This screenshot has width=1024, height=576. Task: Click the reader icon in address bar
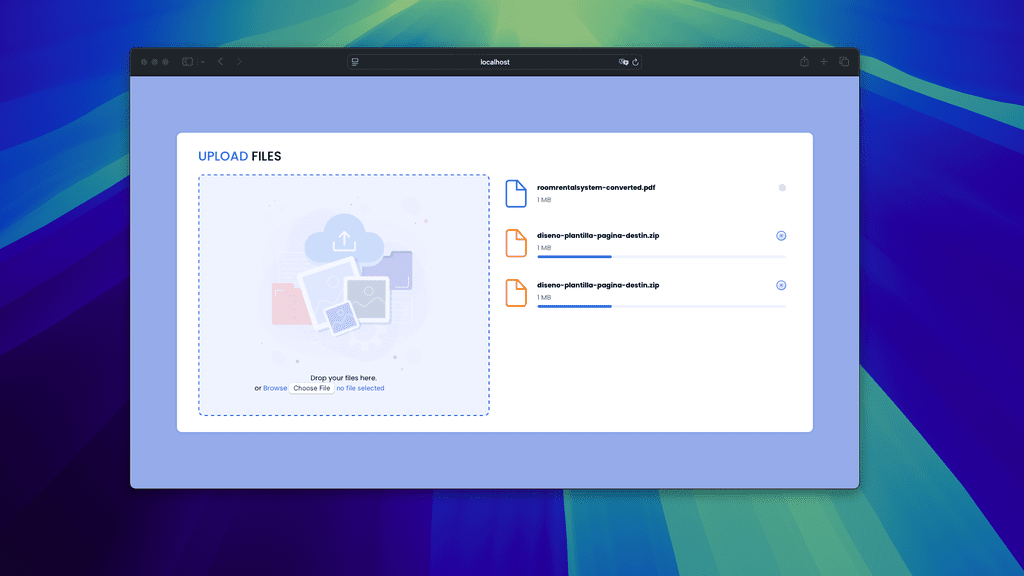[355, 62]
